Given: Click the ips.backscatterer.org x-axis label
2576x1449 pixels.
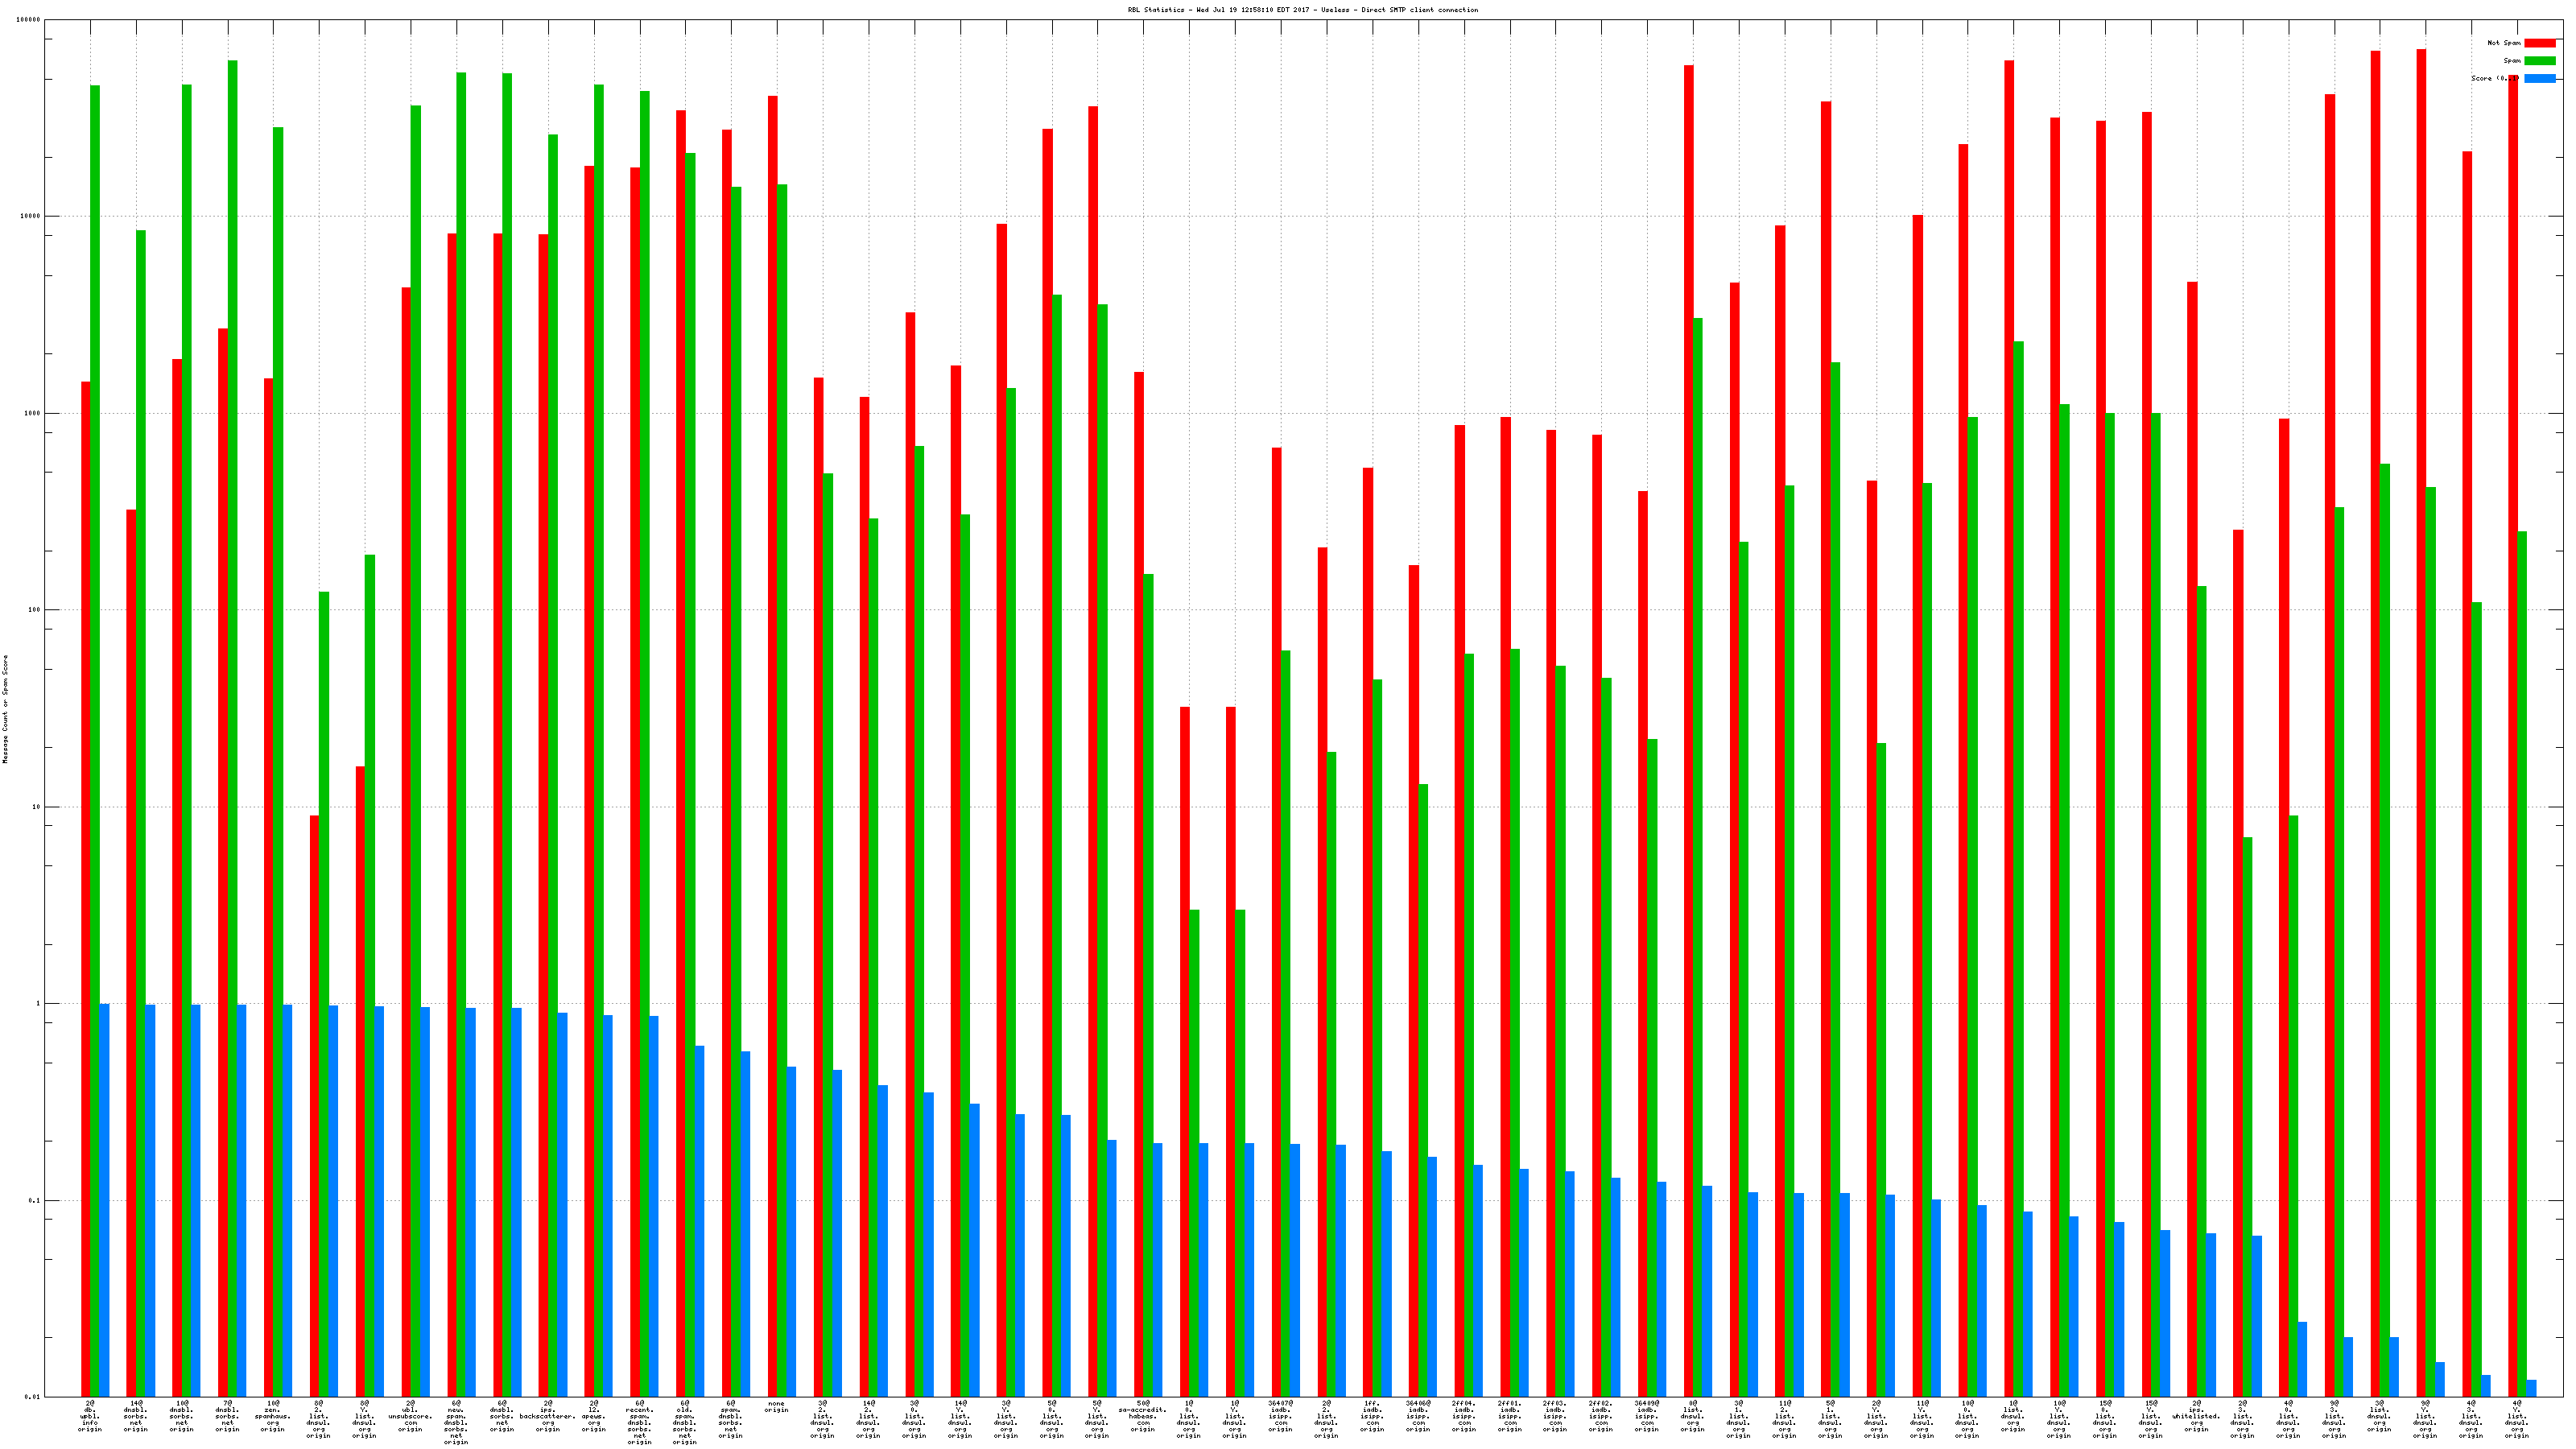Looking at the screenshot, I should [548, 1416].
